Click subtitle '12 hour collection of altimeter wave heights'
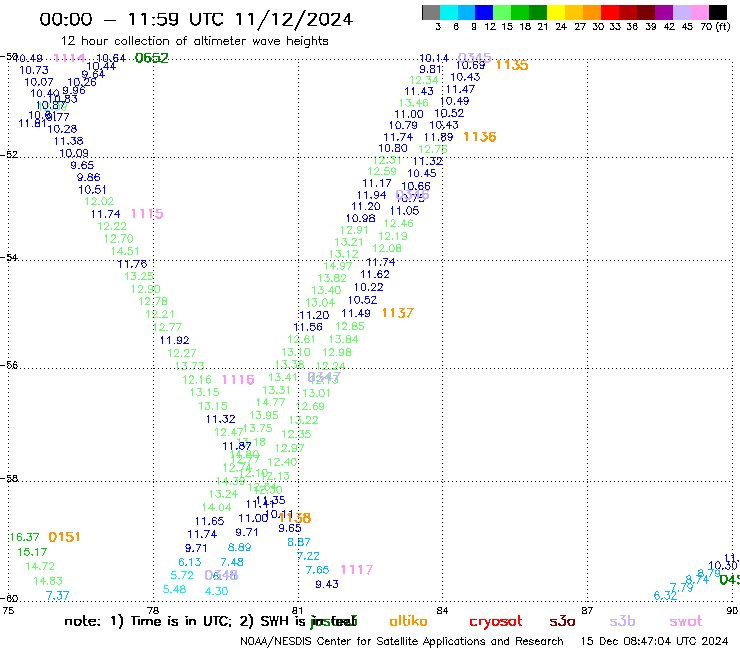 point(194,41)
